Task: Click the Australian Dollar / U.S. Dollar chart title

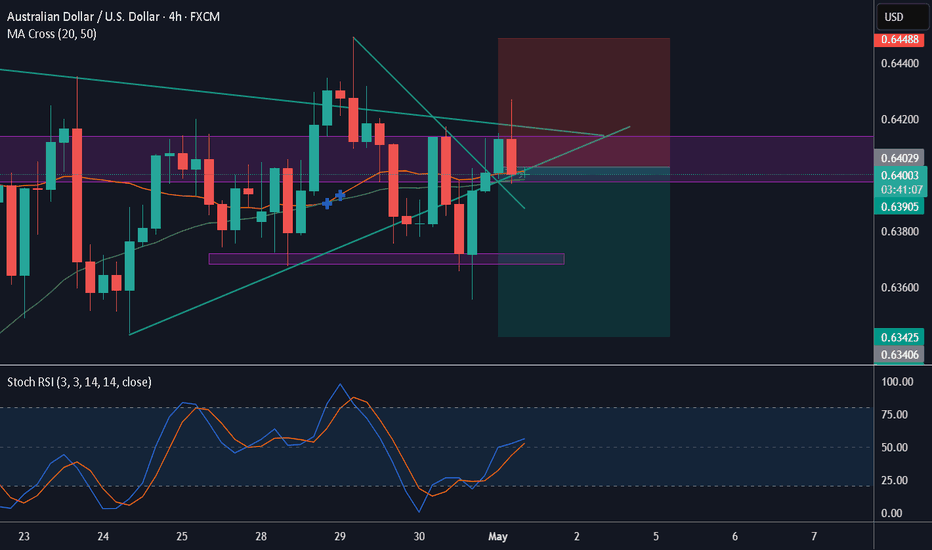Action: click(x=114, y=17)
